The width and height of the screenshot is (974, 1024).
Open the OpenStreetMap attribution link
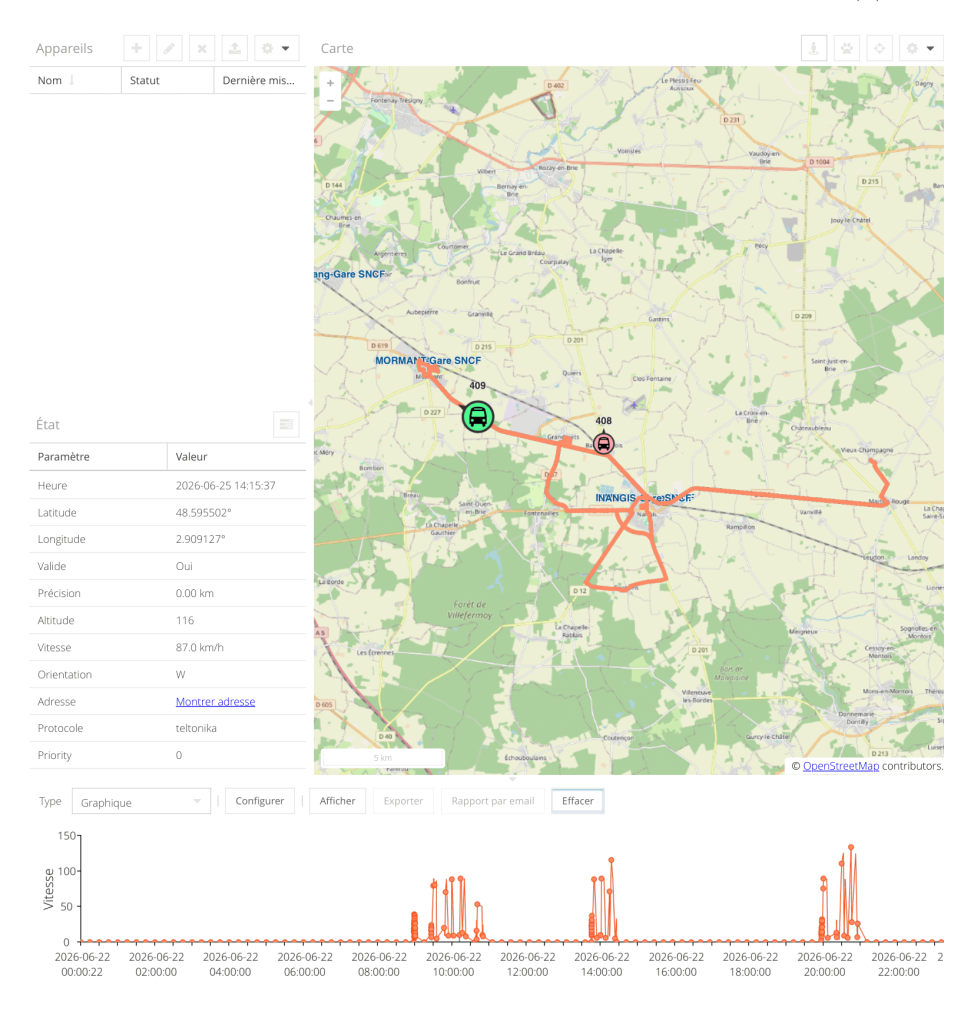point(841,766)
